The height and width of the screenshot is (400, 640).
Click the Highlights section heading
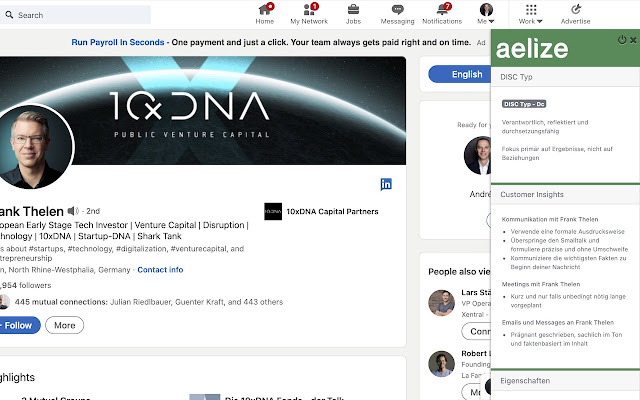click(x=17, y=377)
